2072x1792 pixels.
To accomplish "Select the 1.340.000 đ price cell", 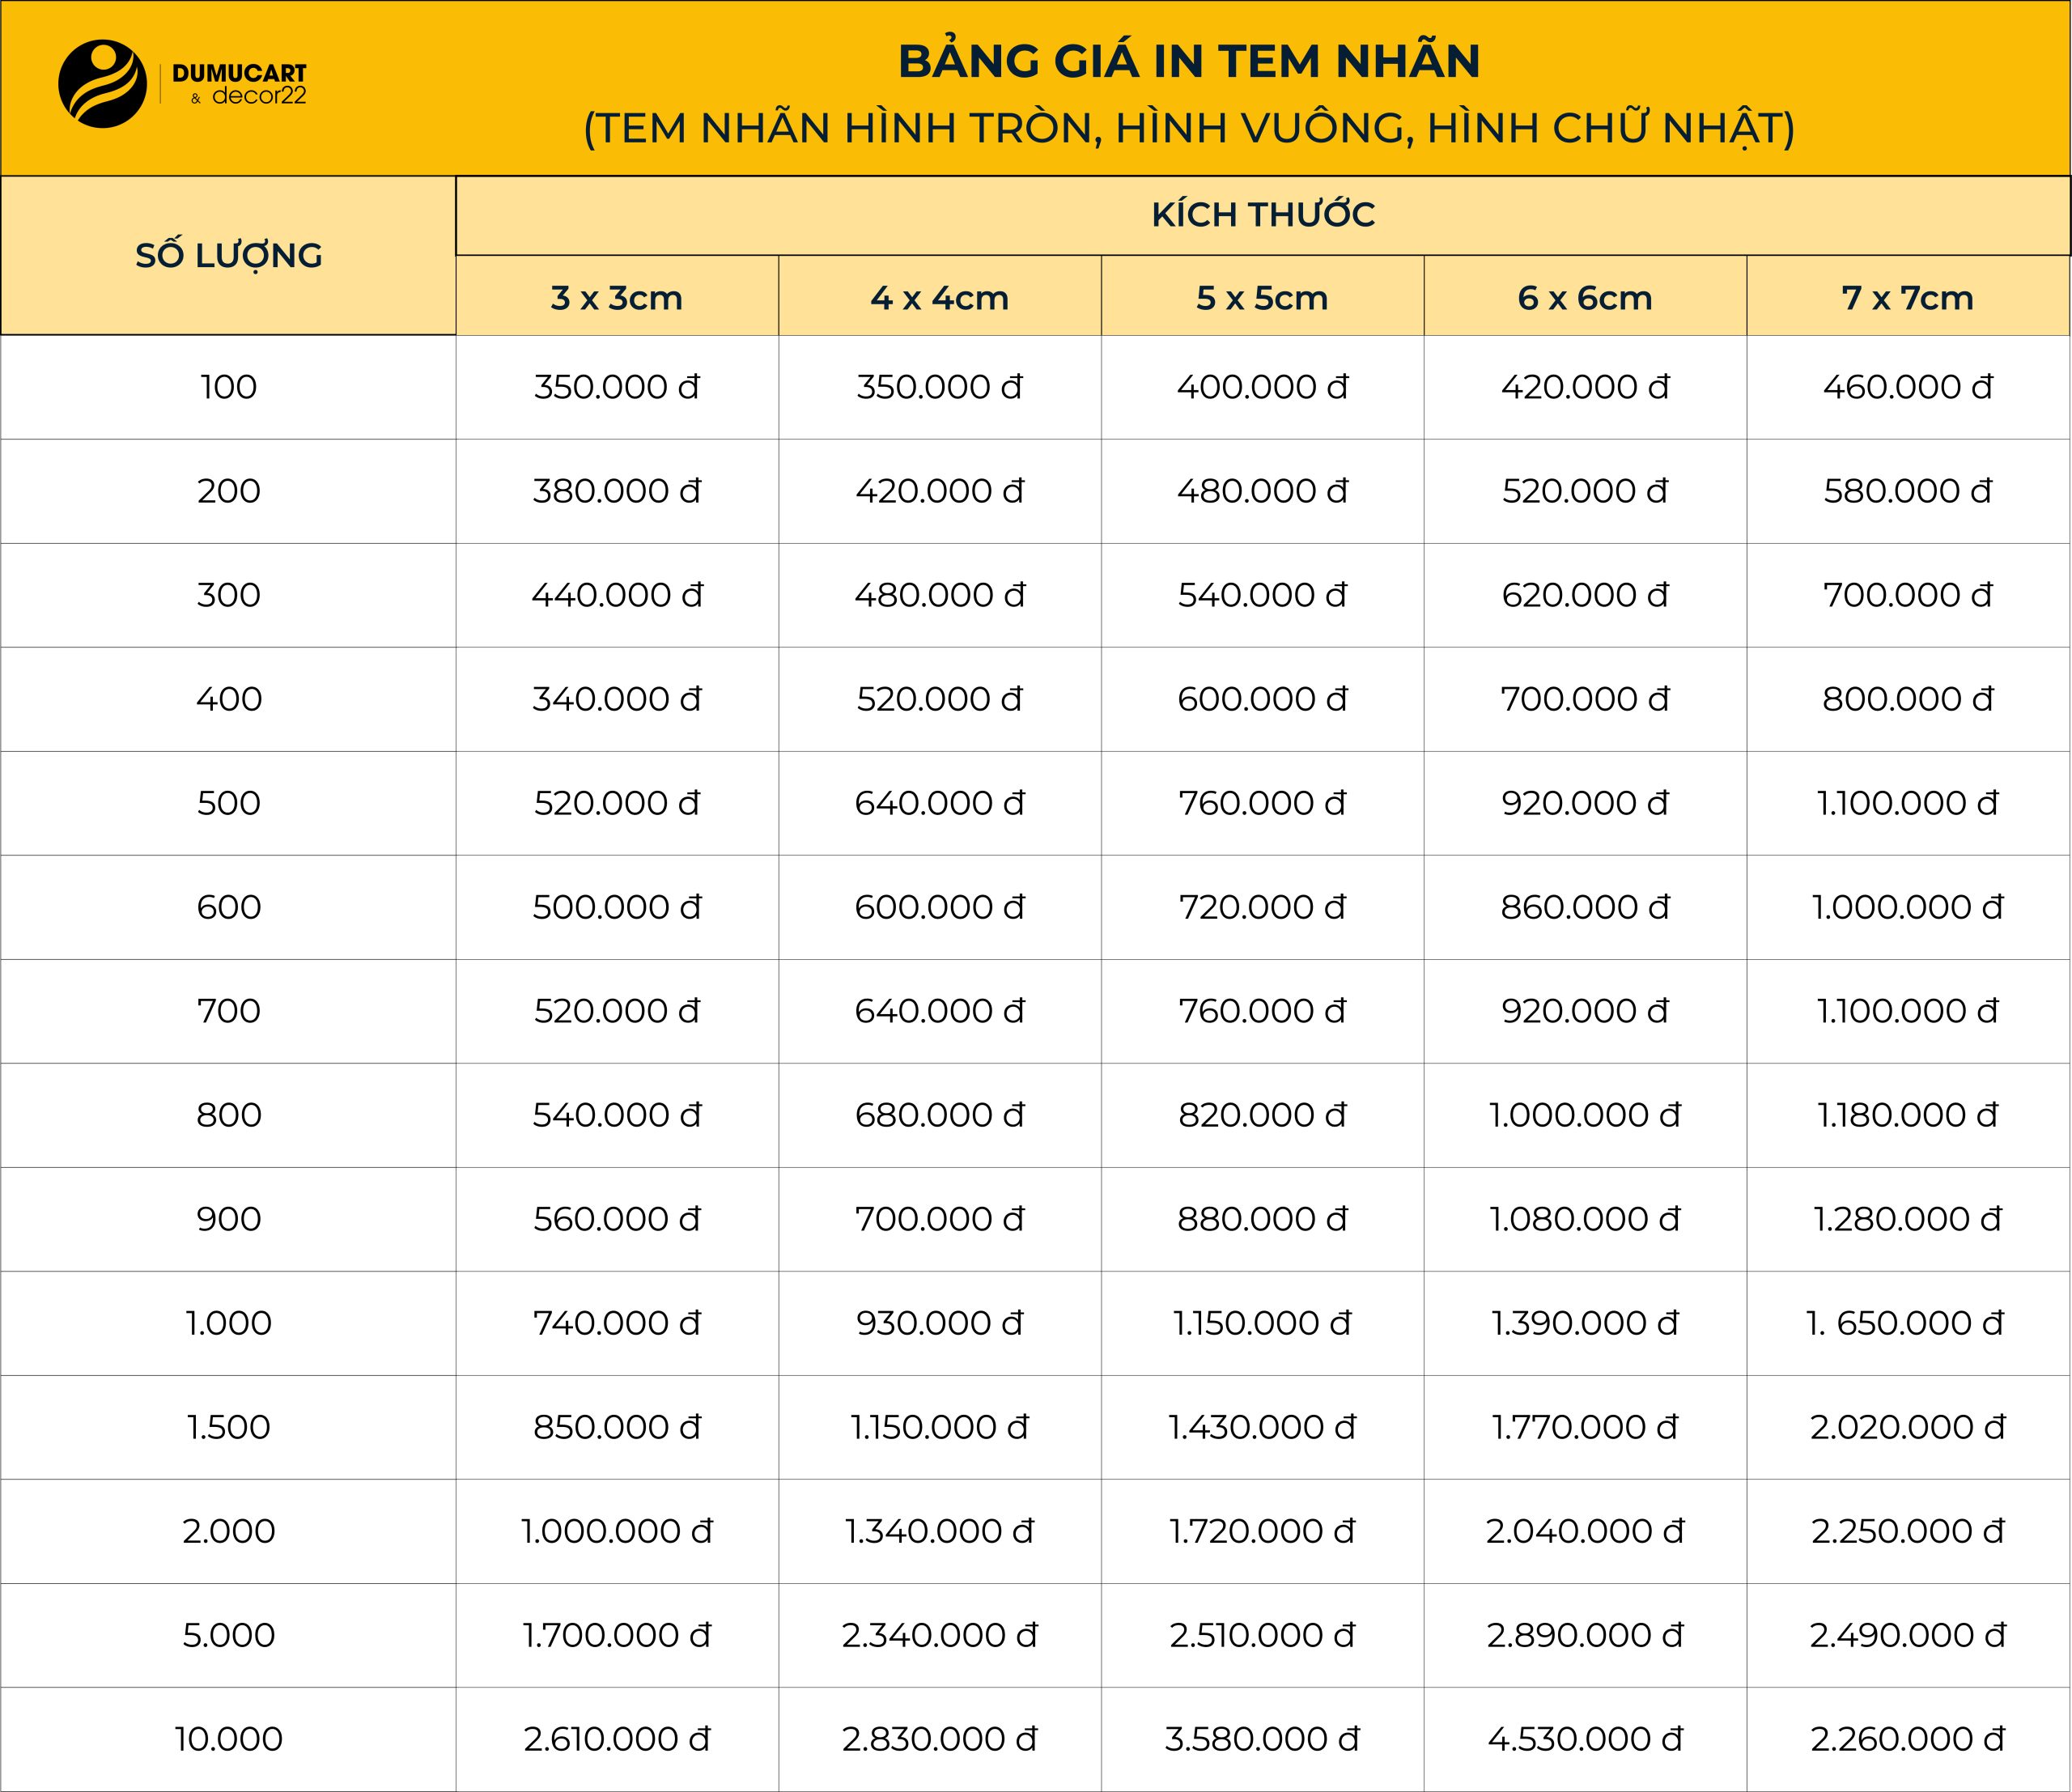I will (940, 1531).
